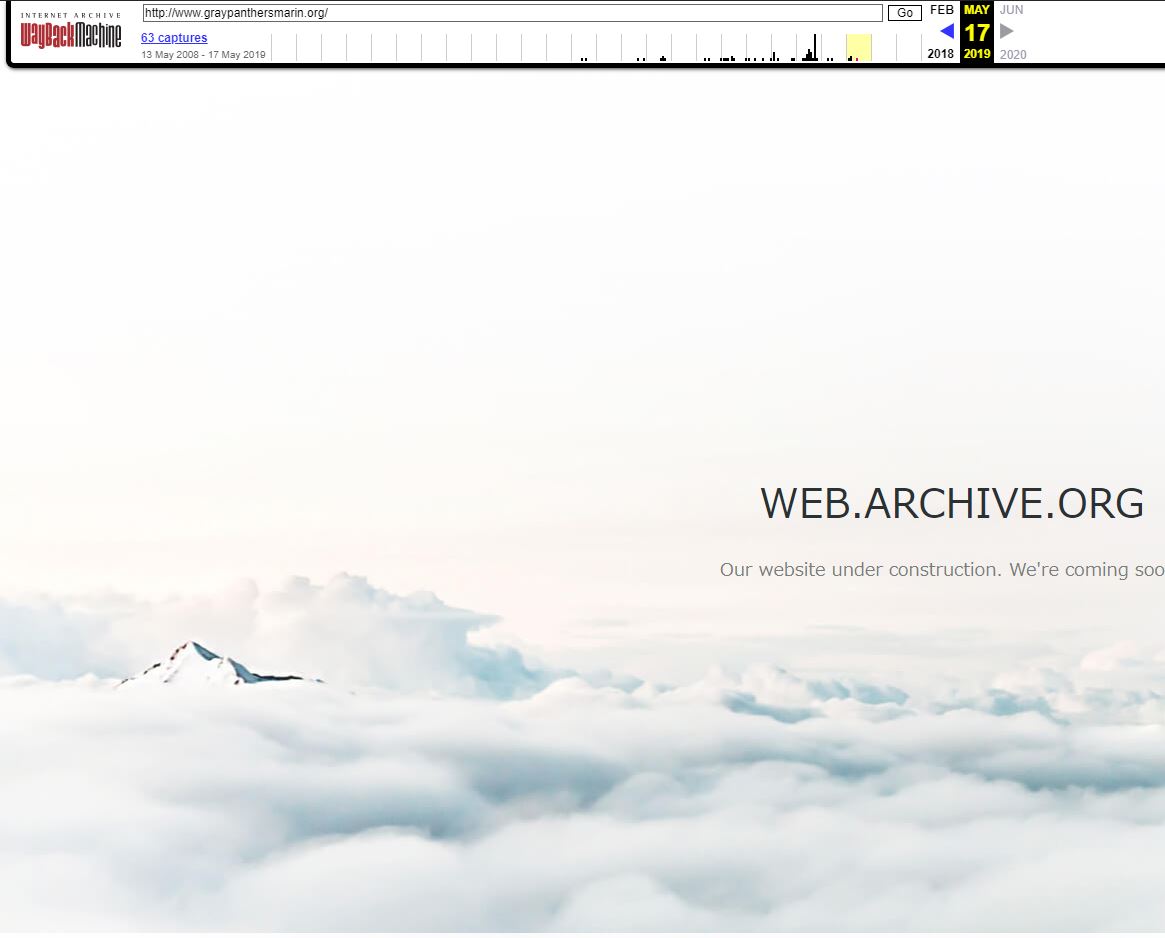Image resolution: width=1165 pixels, height=938 pixels.
Task: Click the gray next capture arrow
Action: 1007,31
